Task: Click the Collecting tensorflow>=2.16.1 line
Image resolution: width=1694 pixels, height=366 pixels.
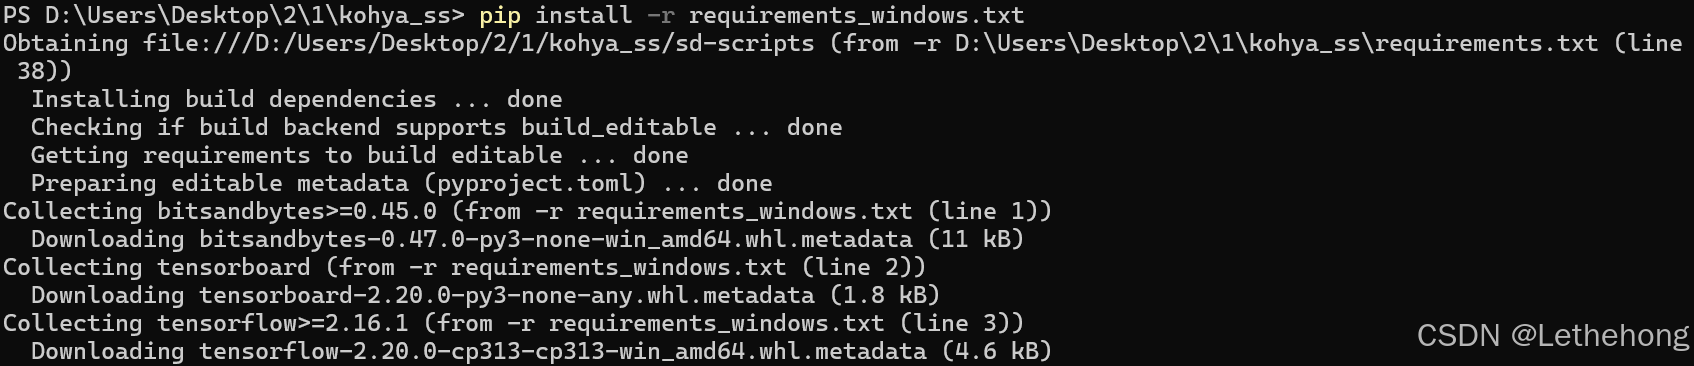Action: click(513, 324)
